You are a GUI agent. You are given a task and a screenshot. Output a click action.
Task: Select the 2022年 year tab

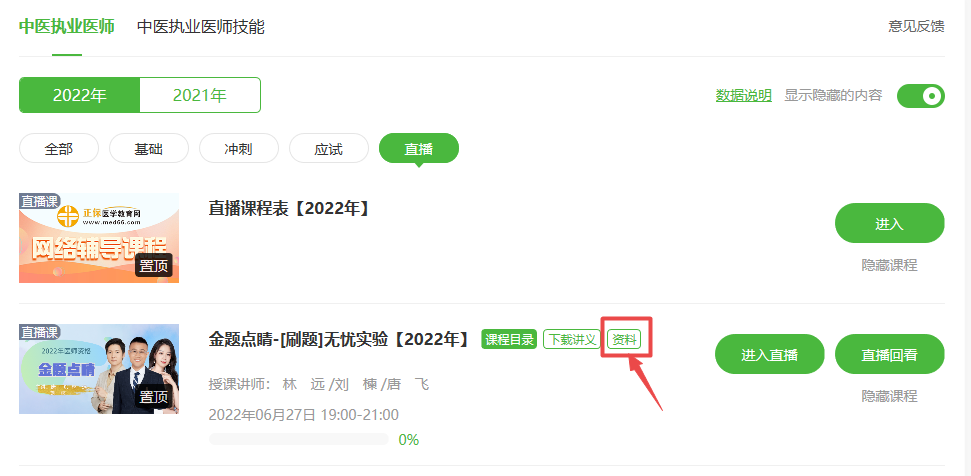[x=79, y=95]
